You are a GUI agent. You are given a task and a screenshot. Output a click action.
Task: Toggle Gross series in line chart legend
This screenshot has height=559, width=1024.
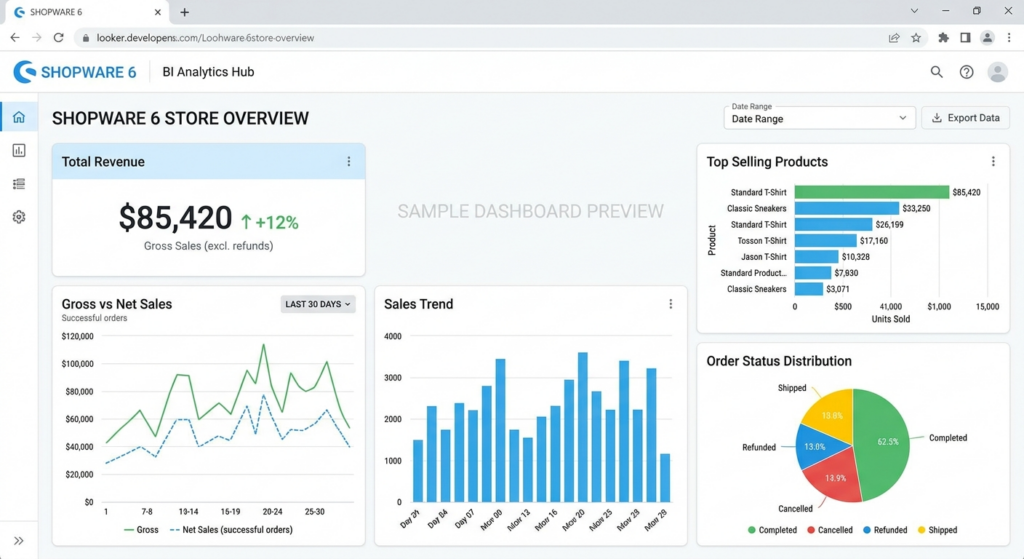(x=141, y=530)
